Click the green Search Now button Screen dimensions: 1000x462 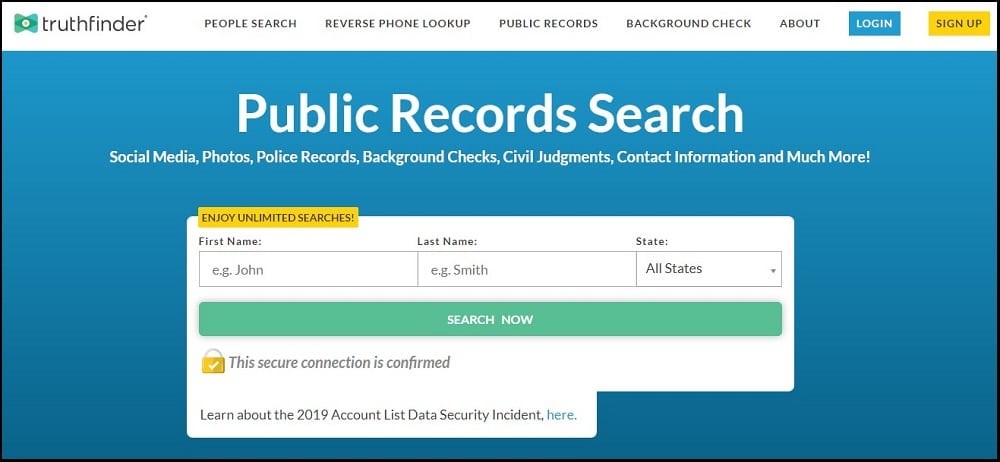pyautogui.click(x=490, y=319)
